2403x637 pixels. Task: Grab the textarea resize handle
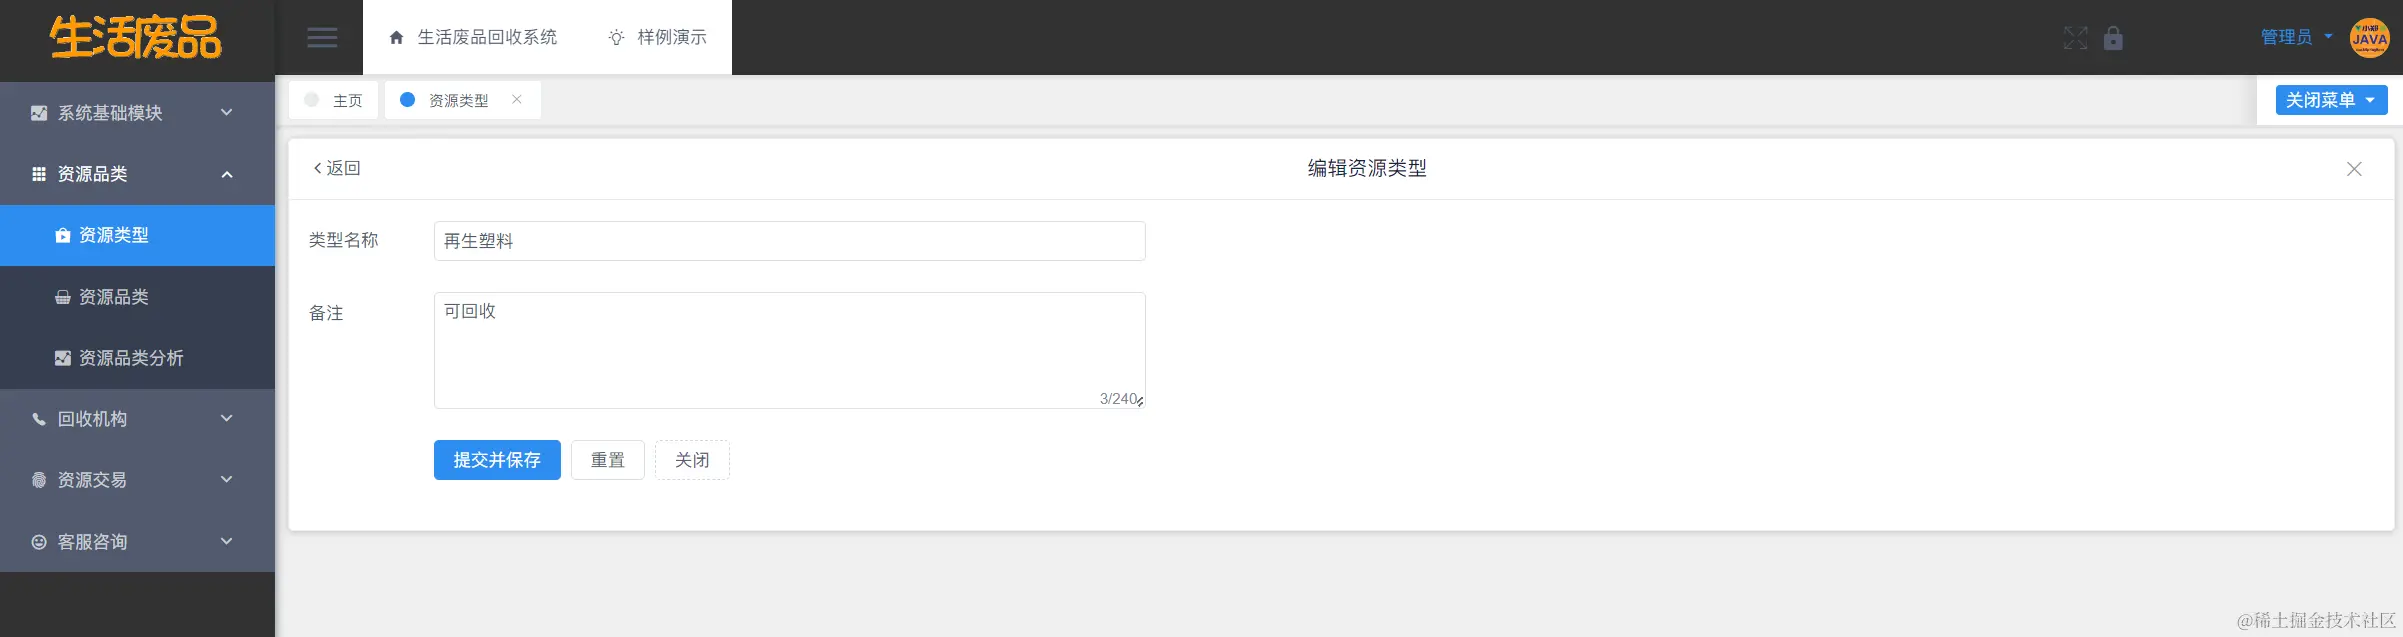[1140, 402]
